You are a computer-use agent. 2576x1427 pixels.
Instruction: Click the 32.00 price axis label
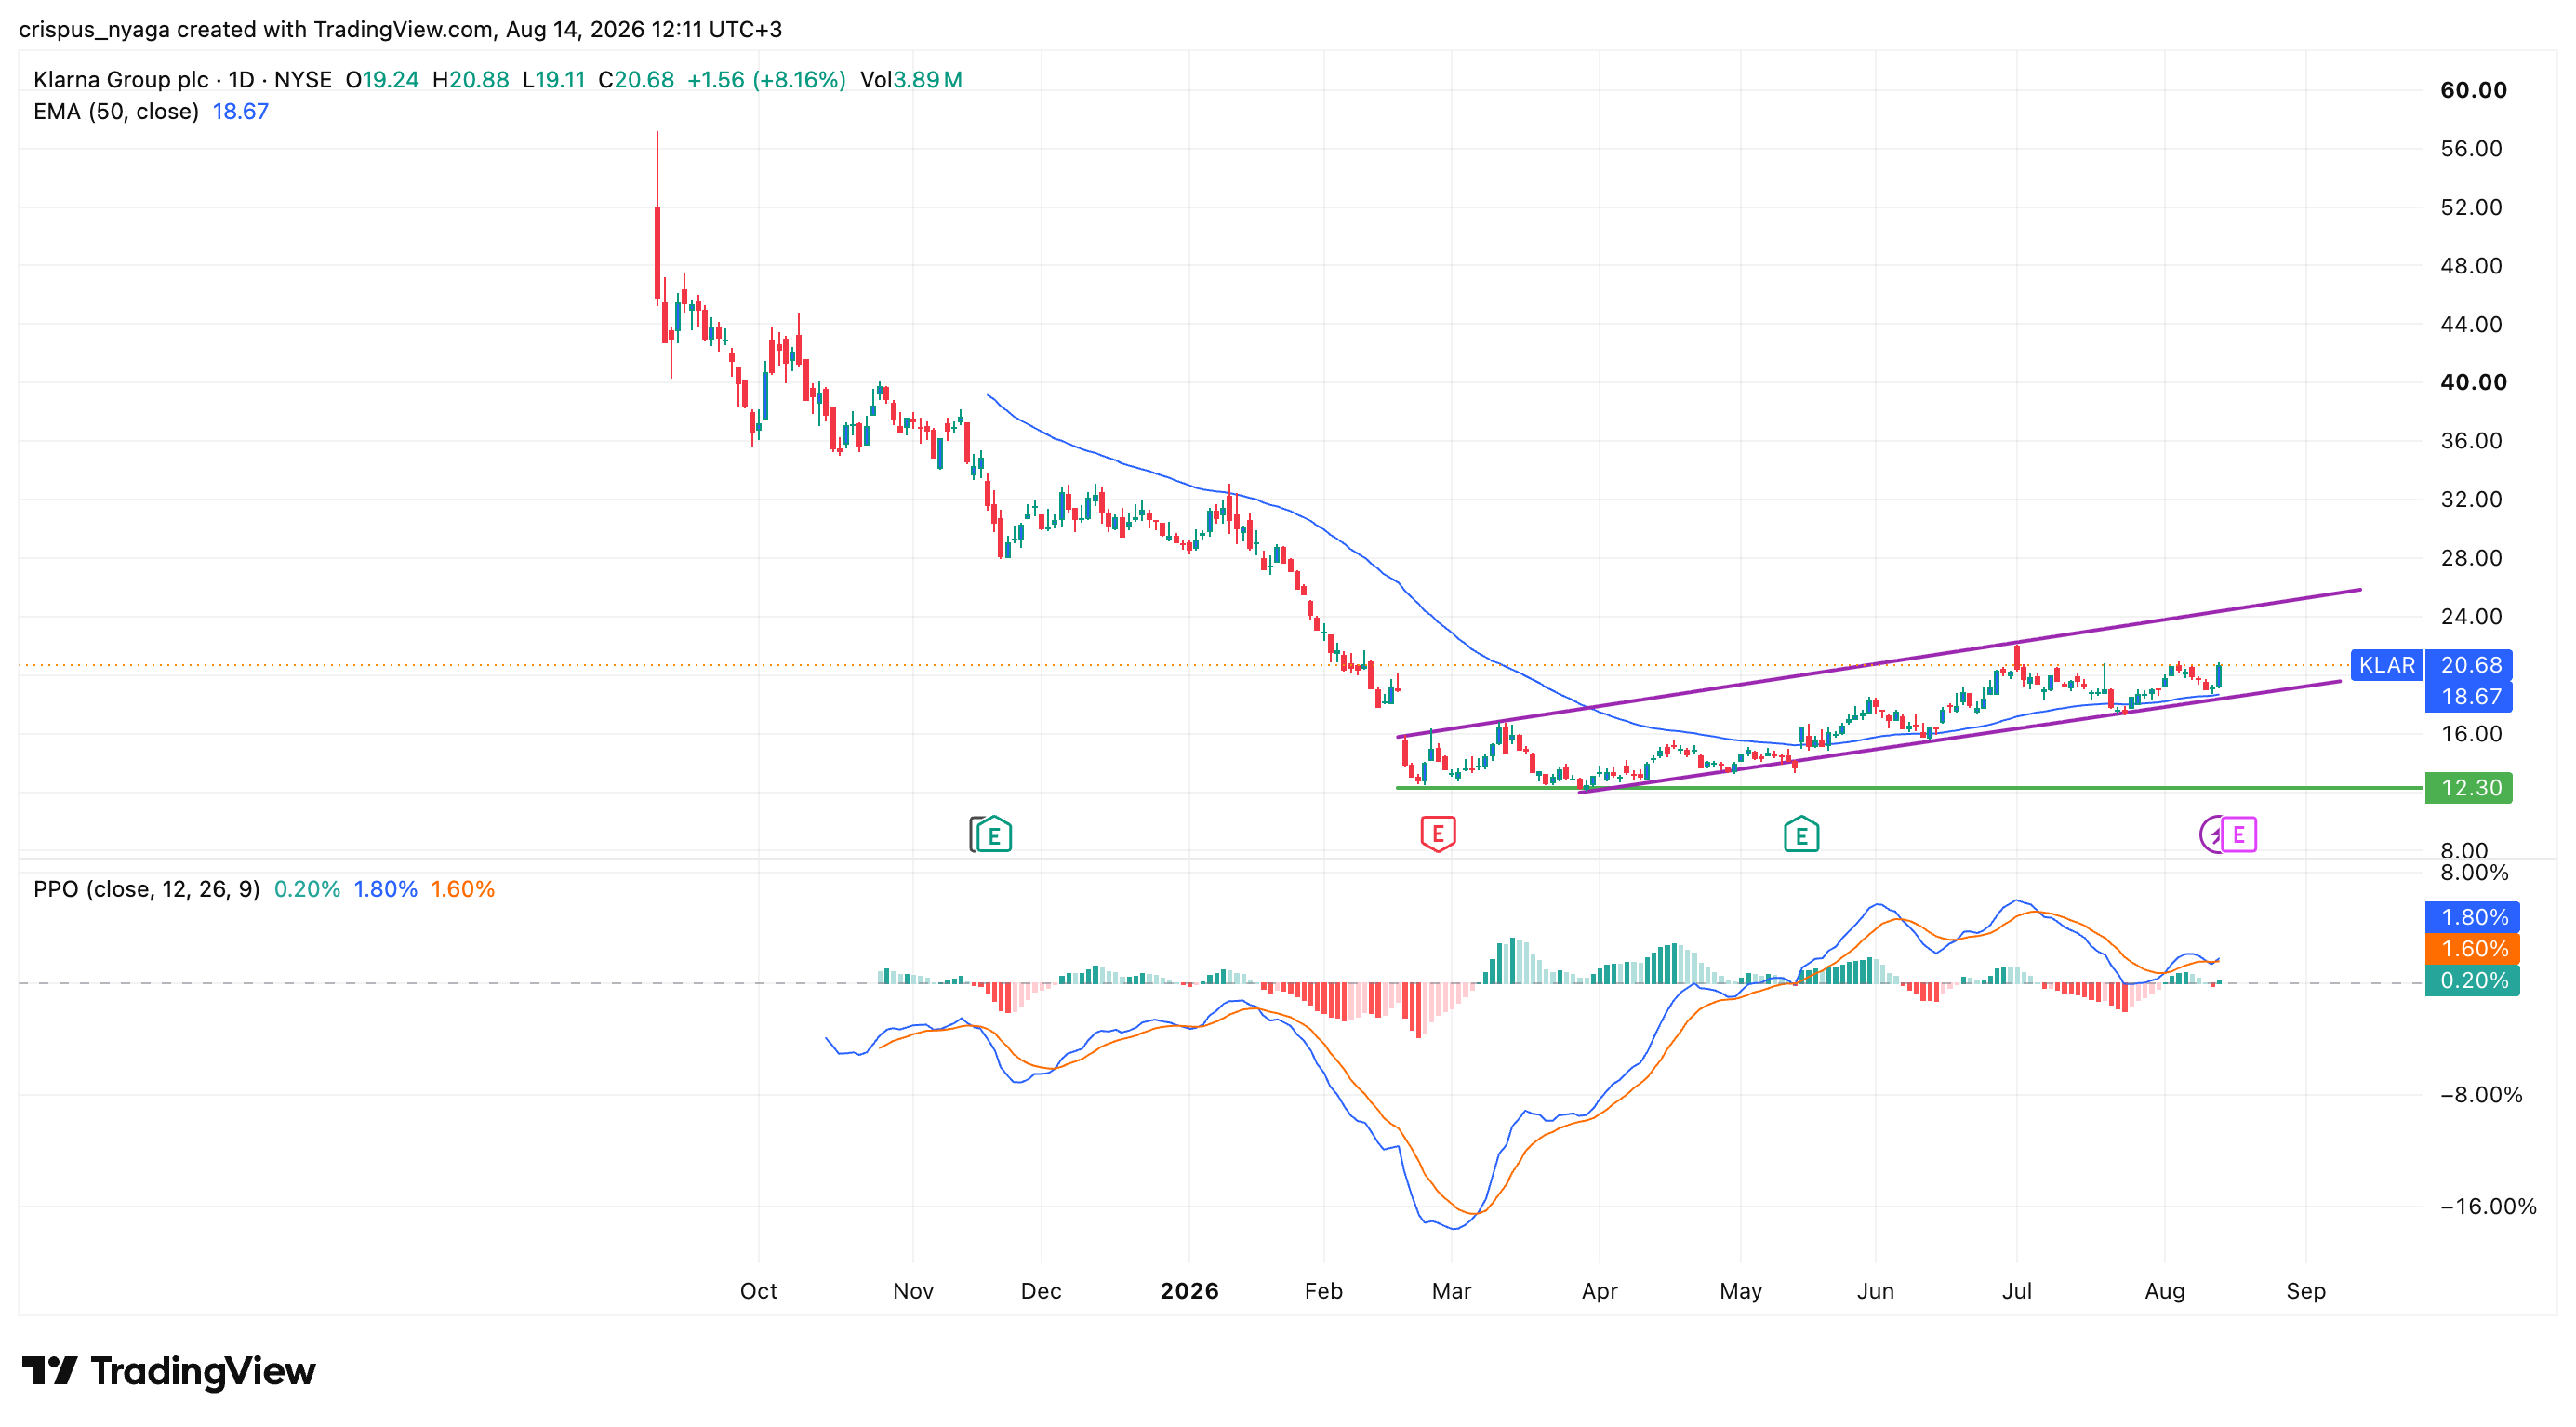[x=2471, y=499]
